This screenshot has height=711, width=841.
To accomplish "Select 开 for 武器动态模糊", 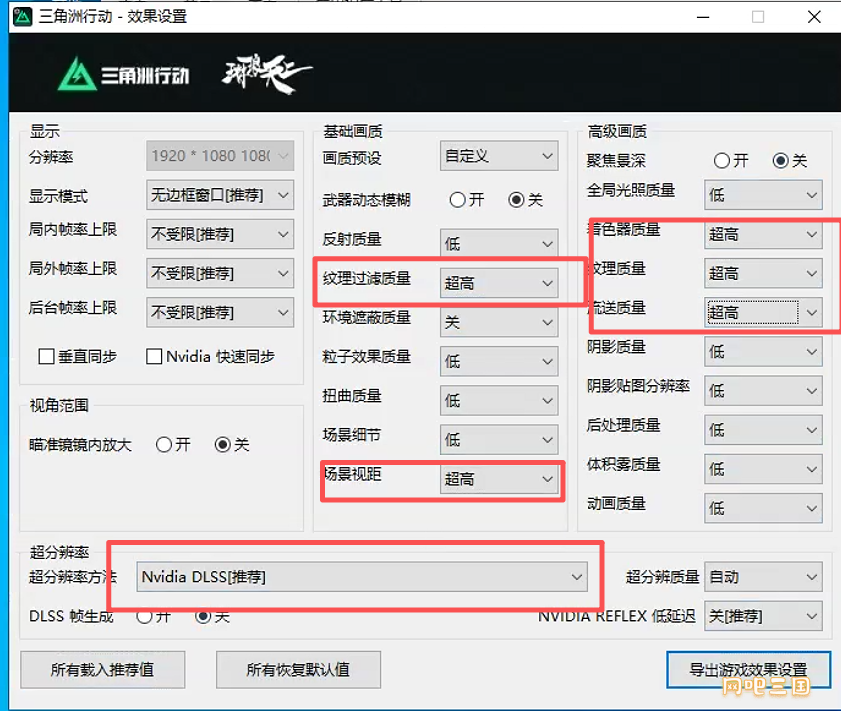I will pyautogui.click(x=457, y=200).
